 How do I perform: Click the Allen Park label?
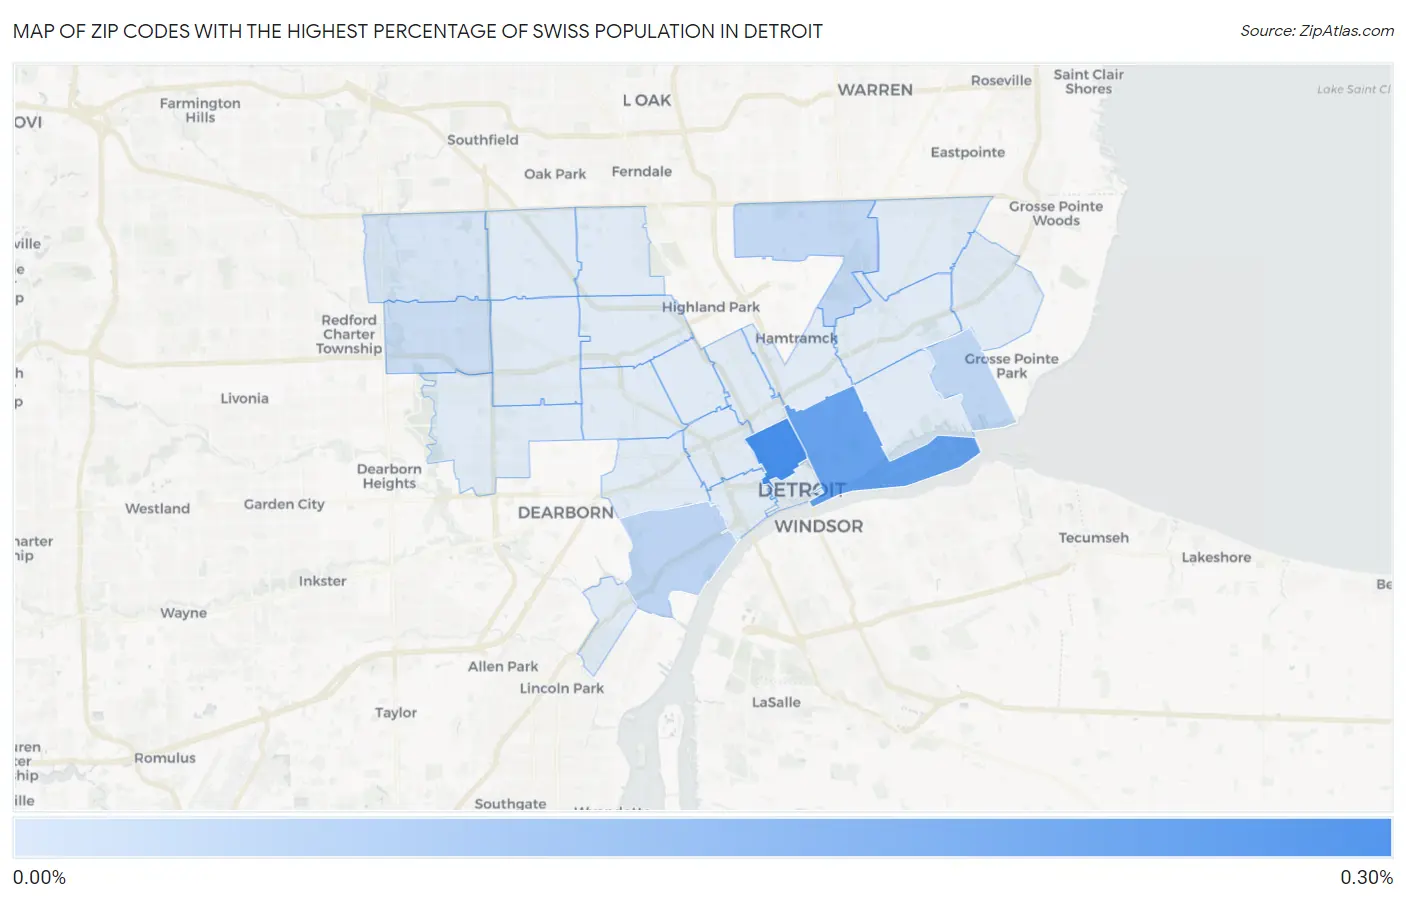(503, 666)
